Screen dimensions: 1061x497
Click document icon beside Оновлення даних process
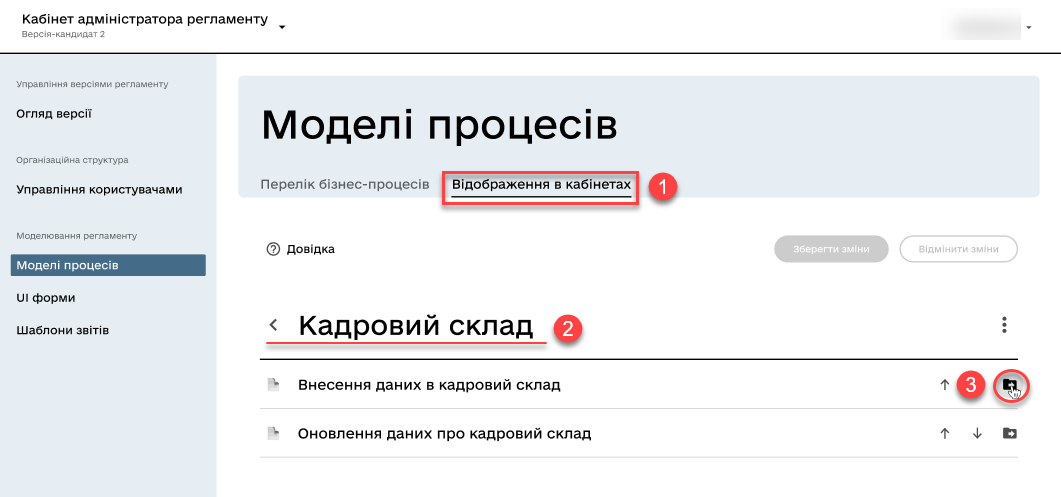pos(272,434)
